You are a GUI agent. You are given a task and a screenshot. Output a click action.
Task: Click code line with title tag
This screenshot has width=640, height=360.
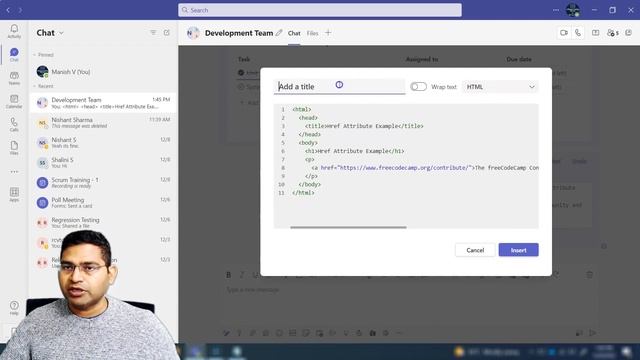[364, 126]
